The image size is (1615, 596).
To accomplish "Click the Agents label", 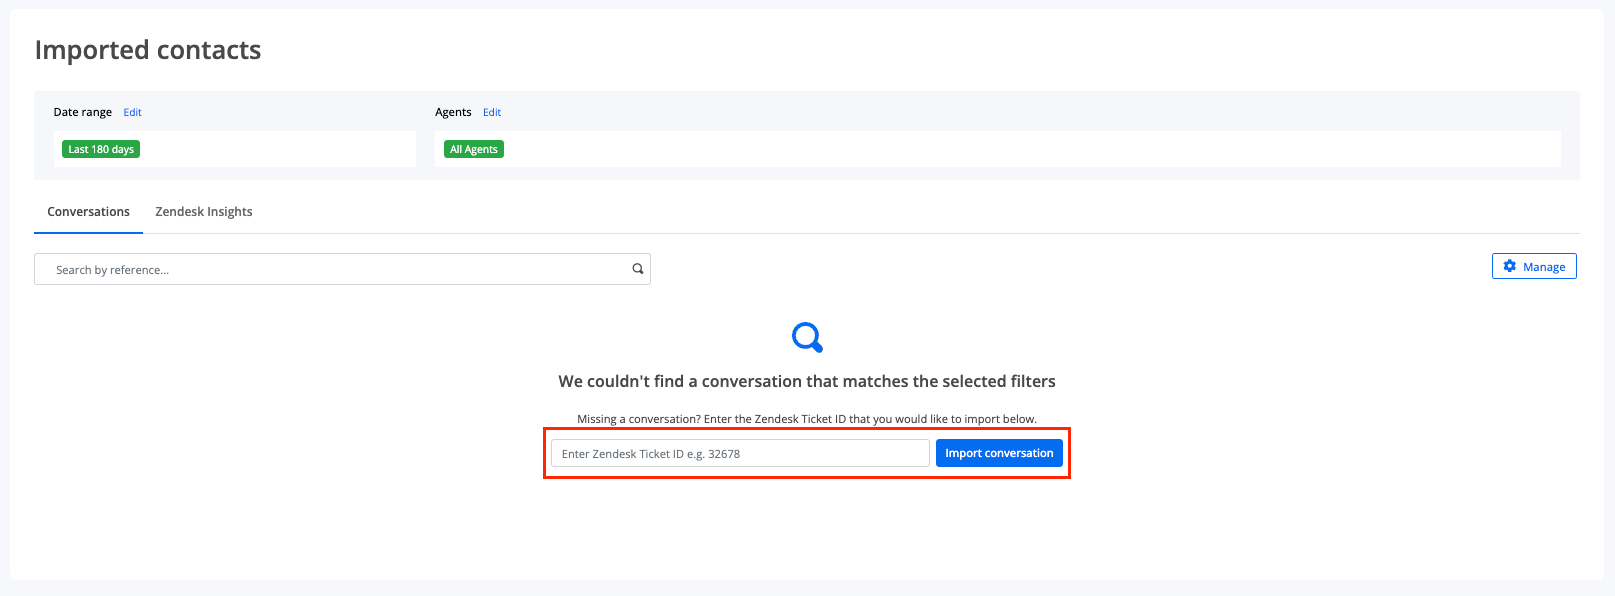I will pos(453,112).
